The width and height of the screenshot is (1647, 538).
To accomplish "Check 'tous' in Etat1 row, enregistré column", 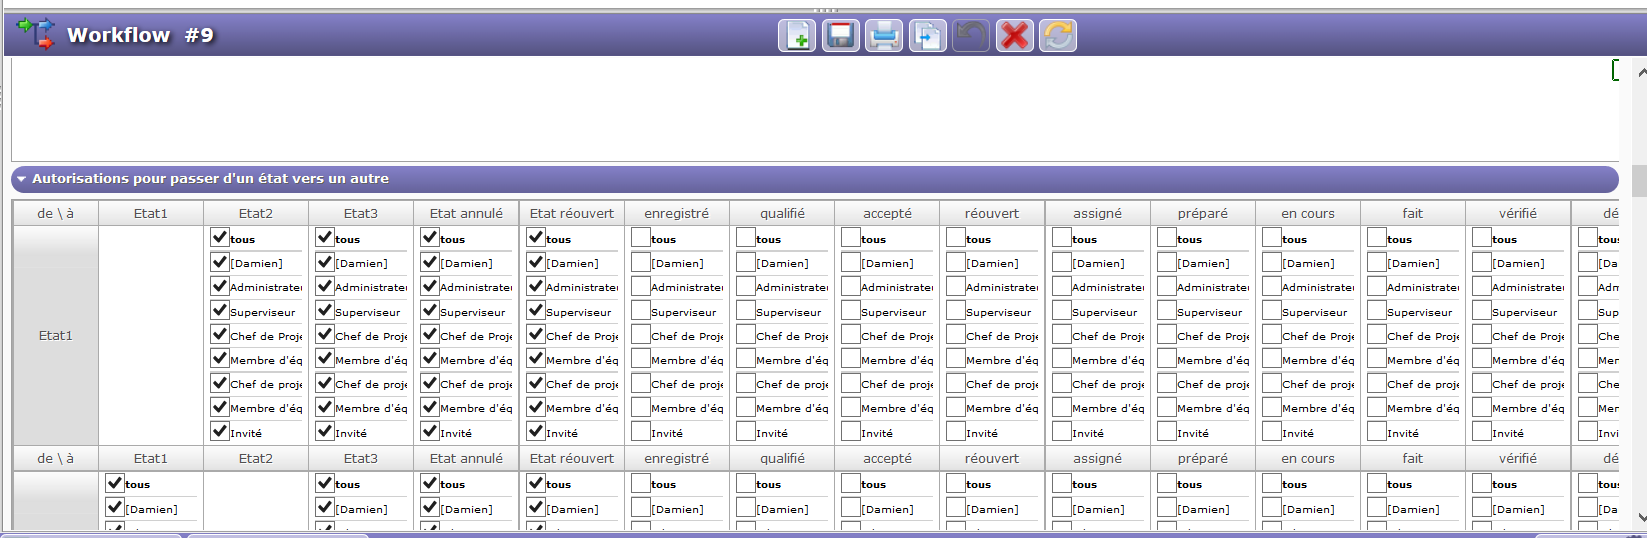I will [x=641, y=237].
